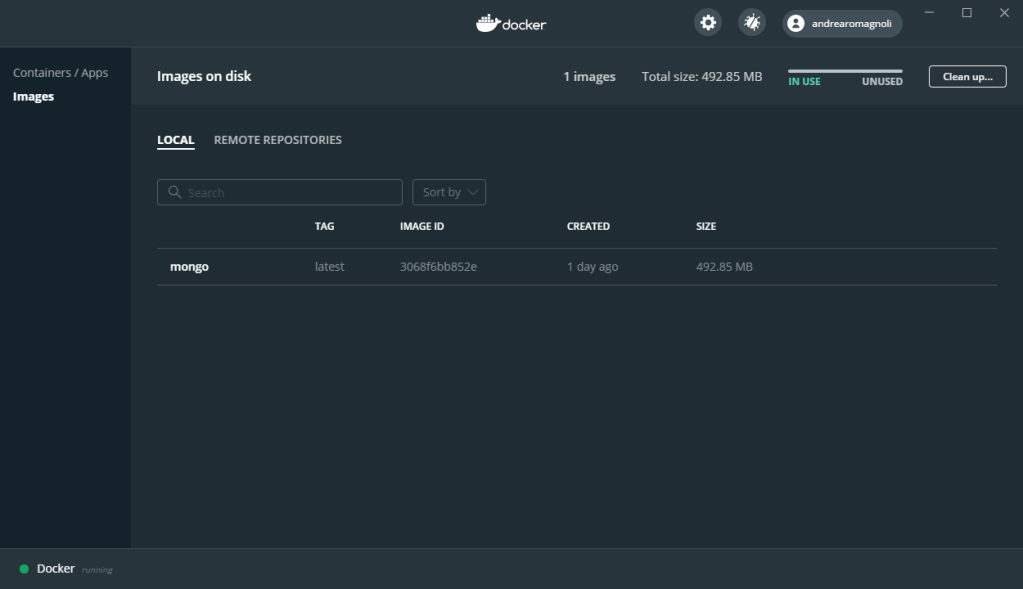This screenshot has width=1023, height=589.
Task: Click the 1 images count
Action: [x=590, y=76]
